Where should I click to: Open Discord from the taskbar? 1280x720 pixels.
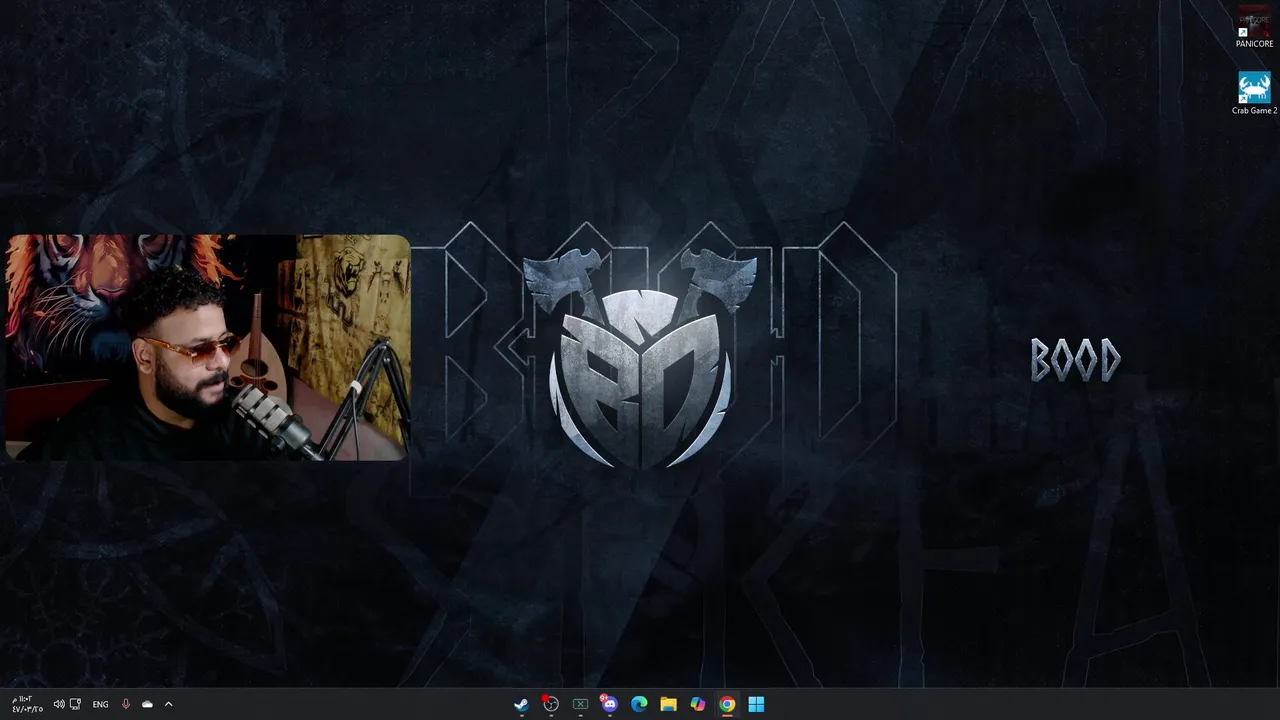609,704
